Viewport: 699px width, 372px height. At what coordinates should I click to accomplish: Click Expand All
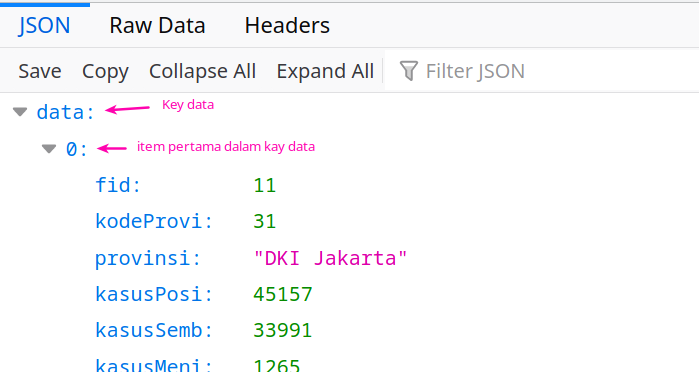coord(325,71)
